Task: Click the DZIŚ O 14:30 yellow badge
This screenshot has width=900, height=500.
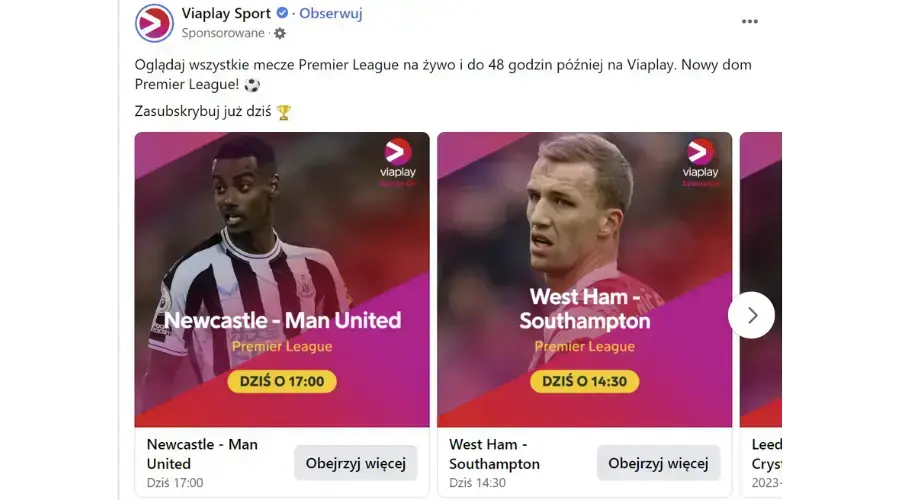Action: [584, 381]
